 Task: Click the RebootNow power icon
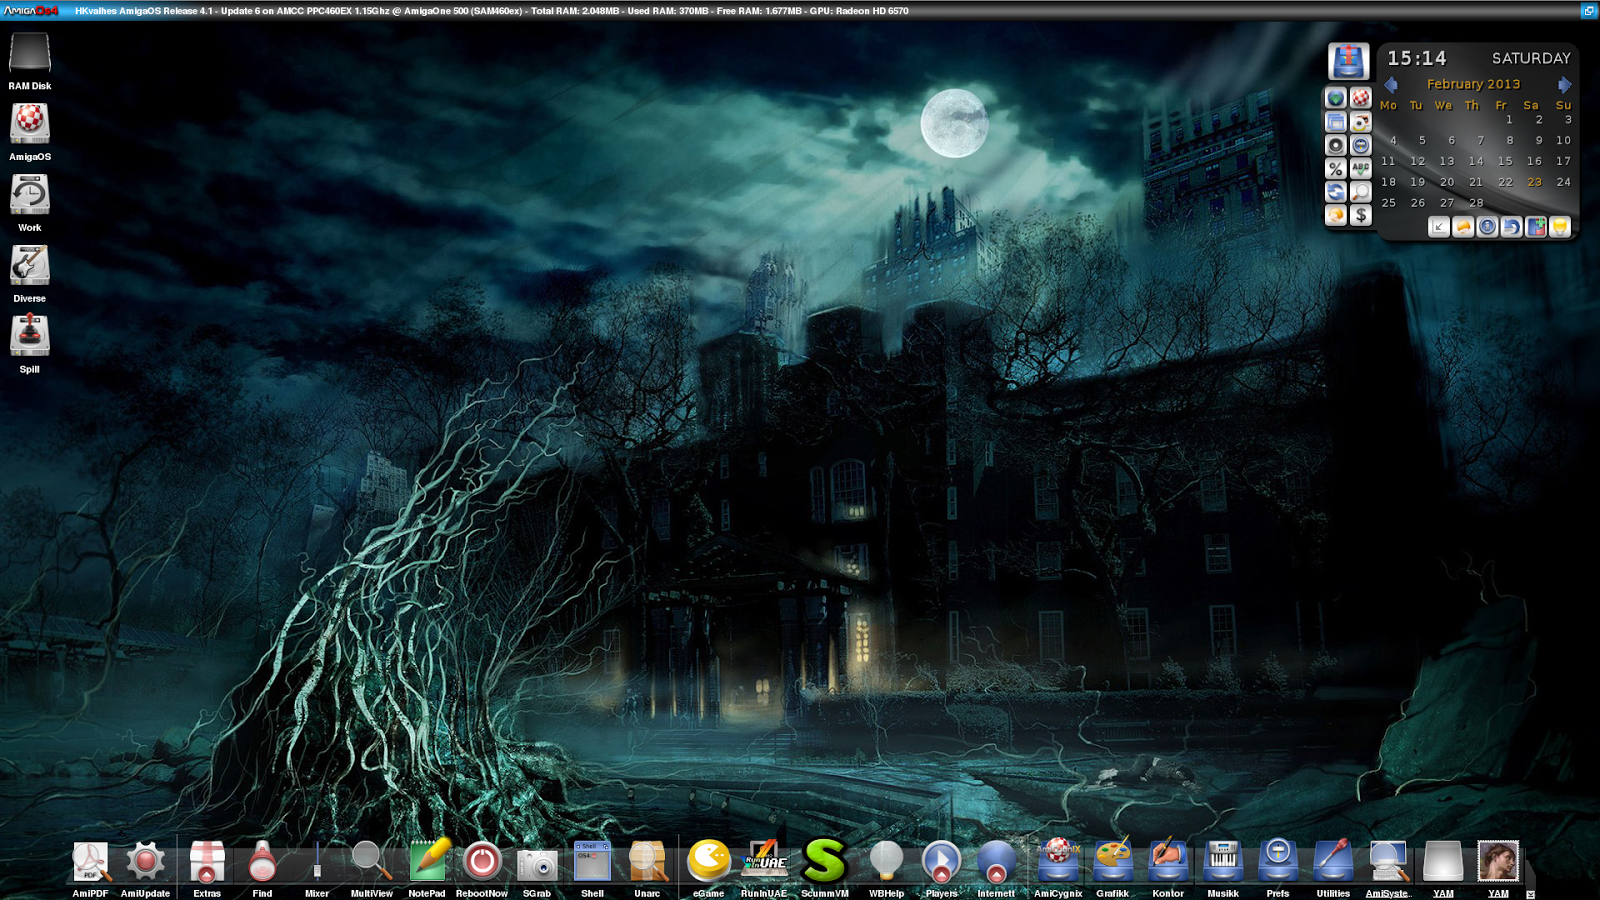[x=482, y=861]
